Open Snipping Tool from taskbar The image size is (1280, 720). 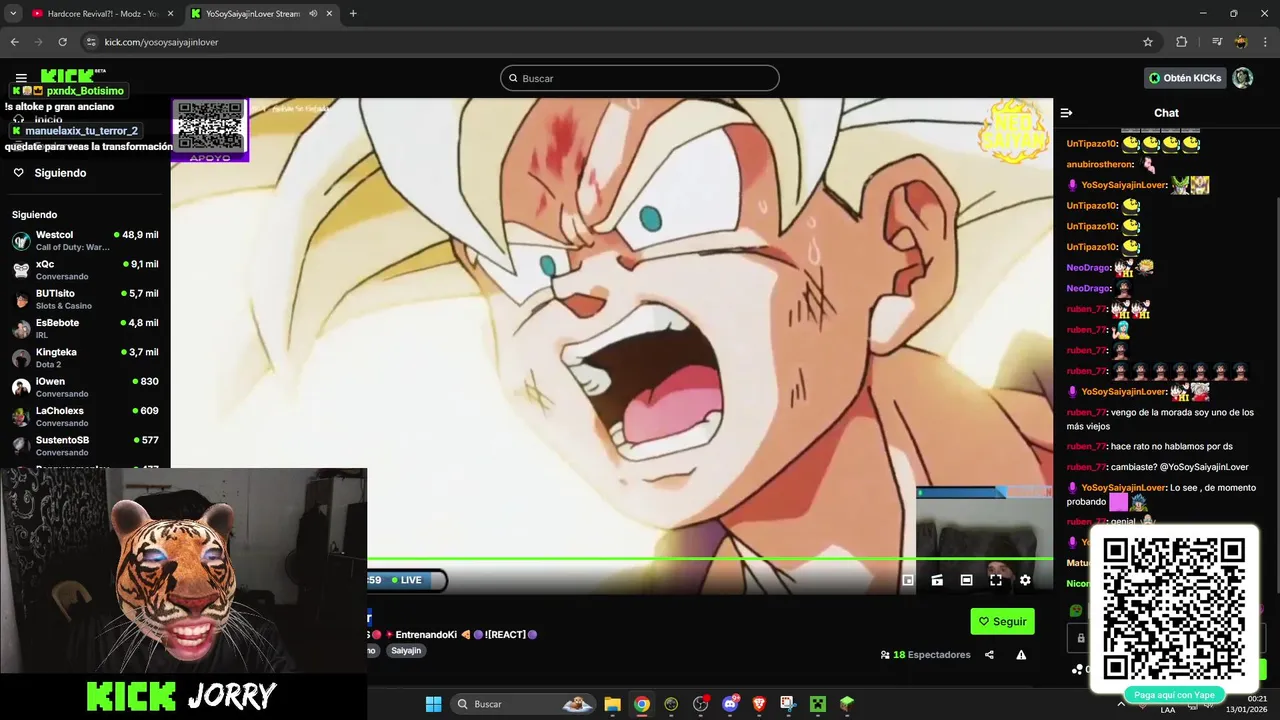point(788,704)
